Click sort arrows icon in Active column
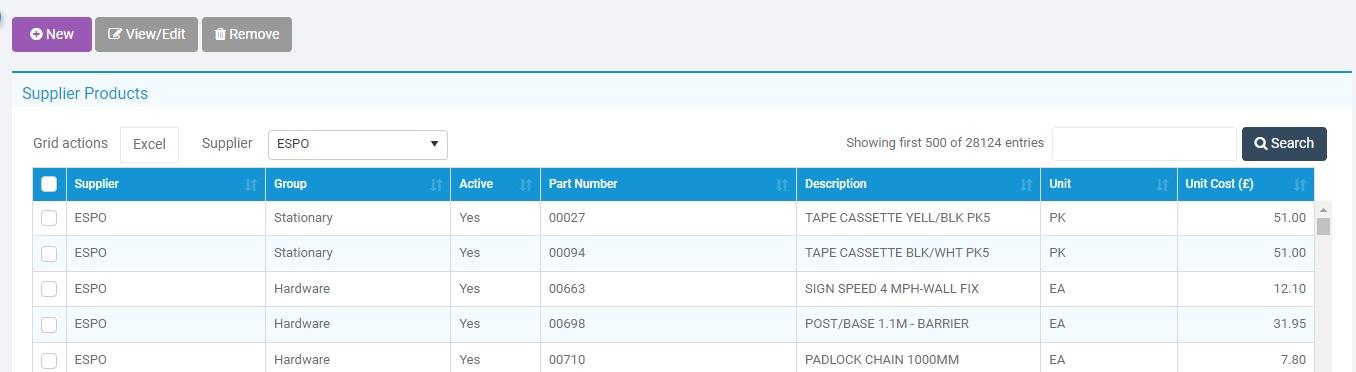Image resolution: width=1356 pixels, height=372 pixels. click(x=526, y=185)
